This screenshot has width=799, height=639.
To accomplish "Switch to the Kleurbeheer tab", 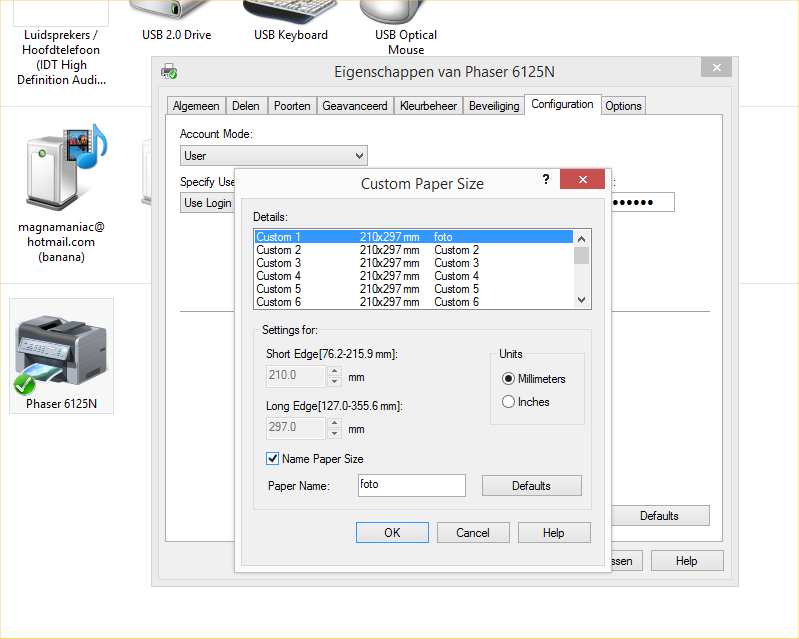I will 428,106.
